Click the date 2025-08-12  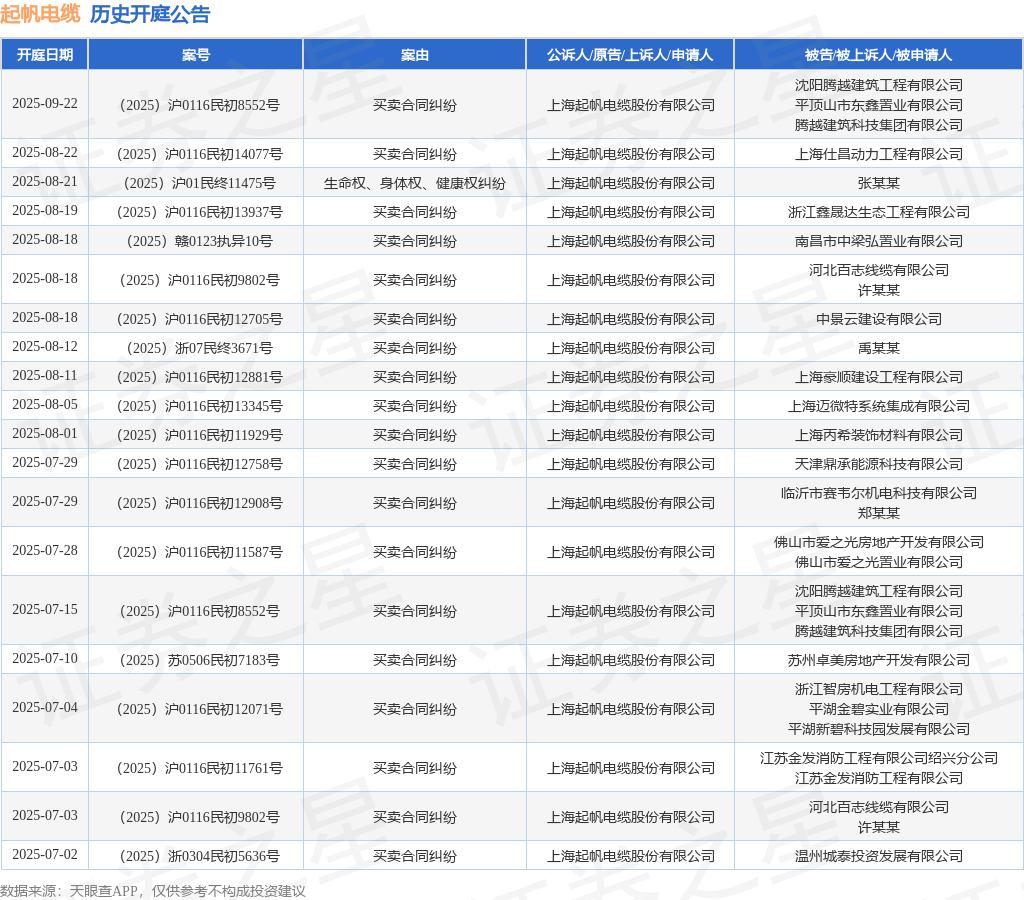click(x=44, y=347)
